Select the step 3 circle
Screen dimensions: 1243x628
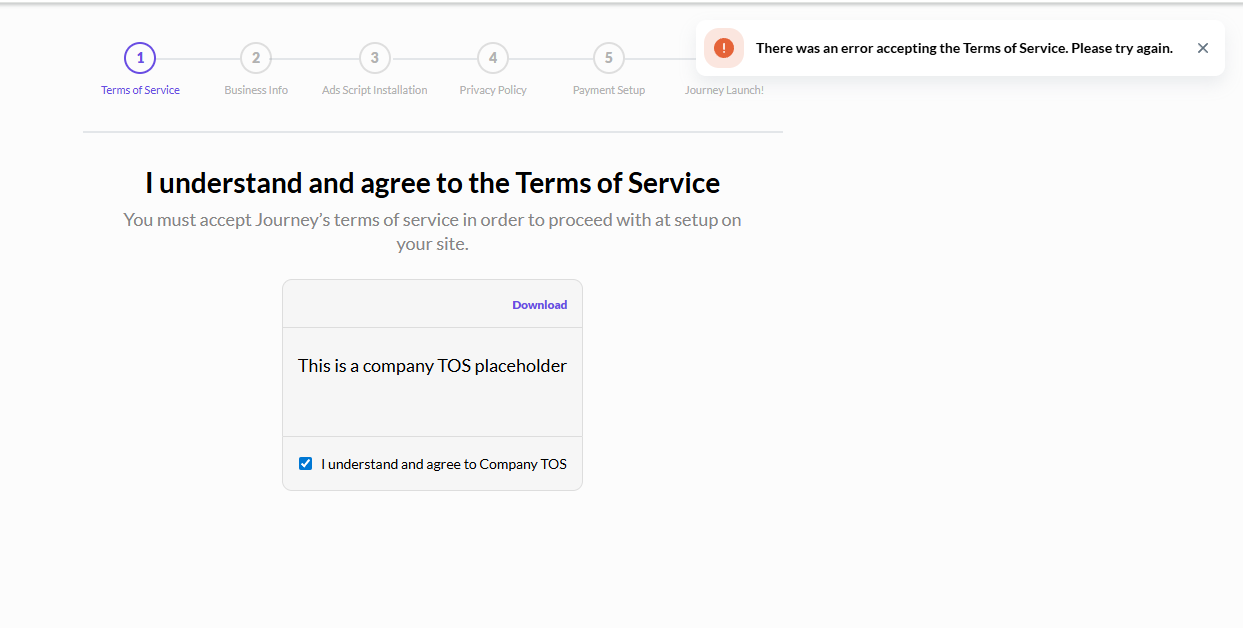coord(375,58)
